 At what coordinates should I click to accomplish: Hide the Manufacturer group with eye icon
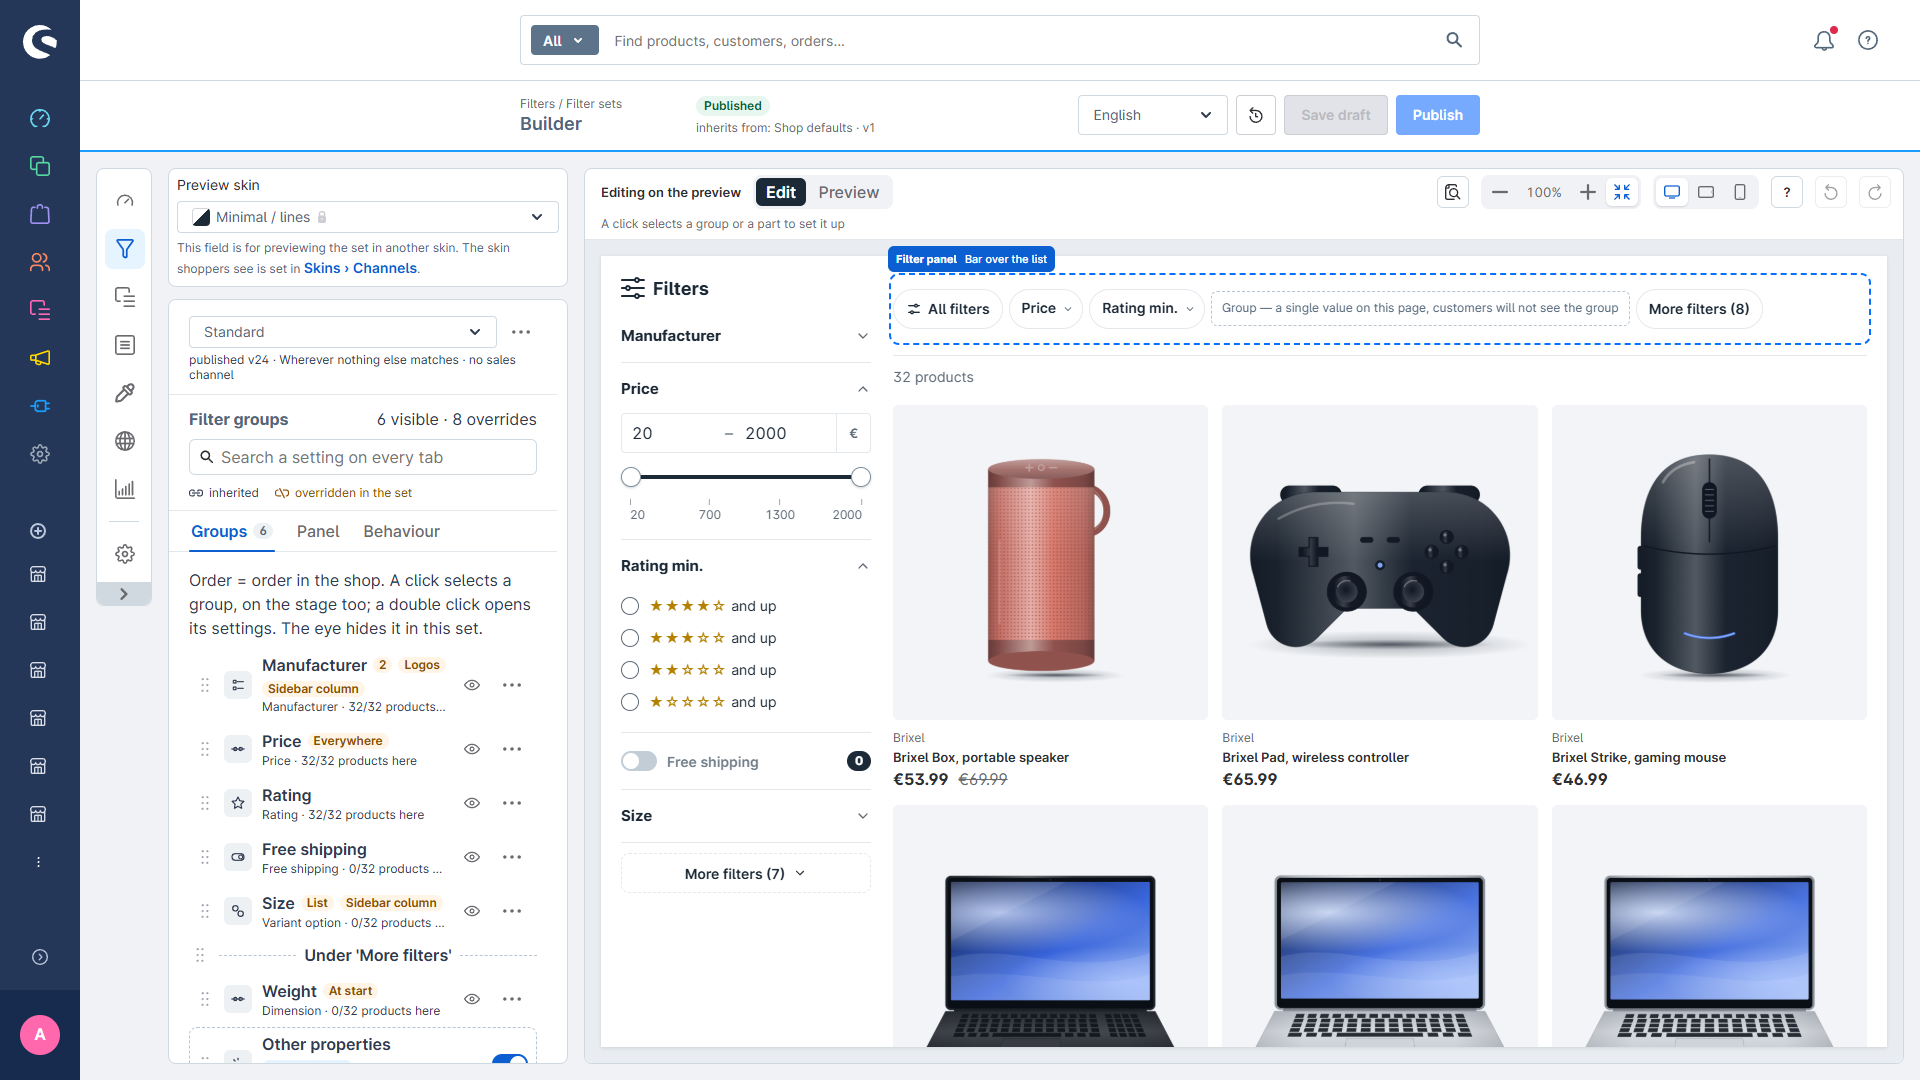(472, 685)
